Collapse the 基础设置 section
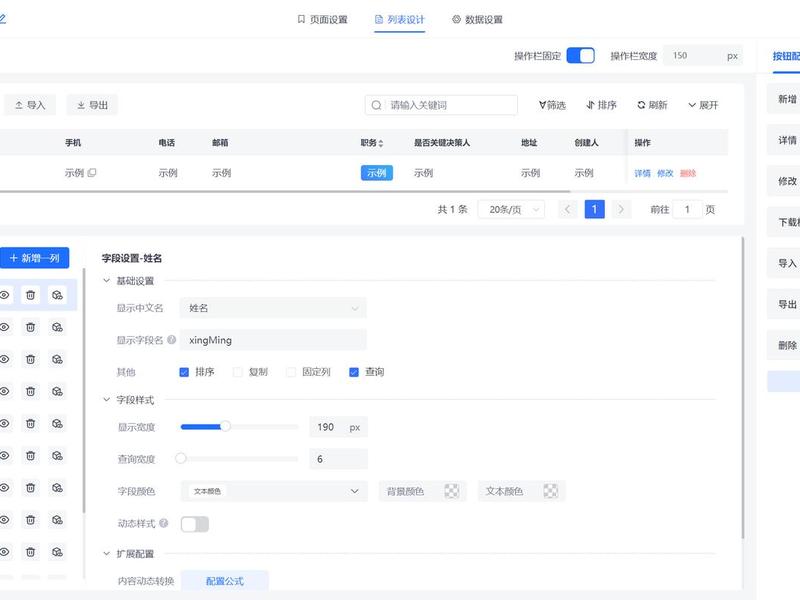The height and width of the screenshot is (600, 800). [x=107, y=281]
